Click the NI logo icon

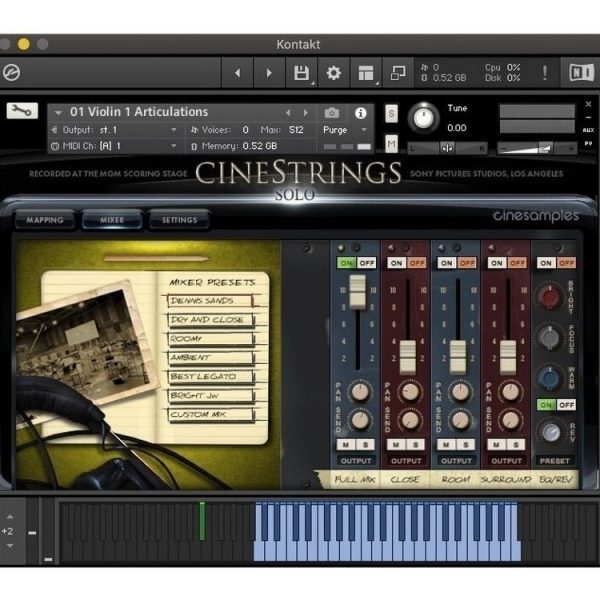coord(581,73)
